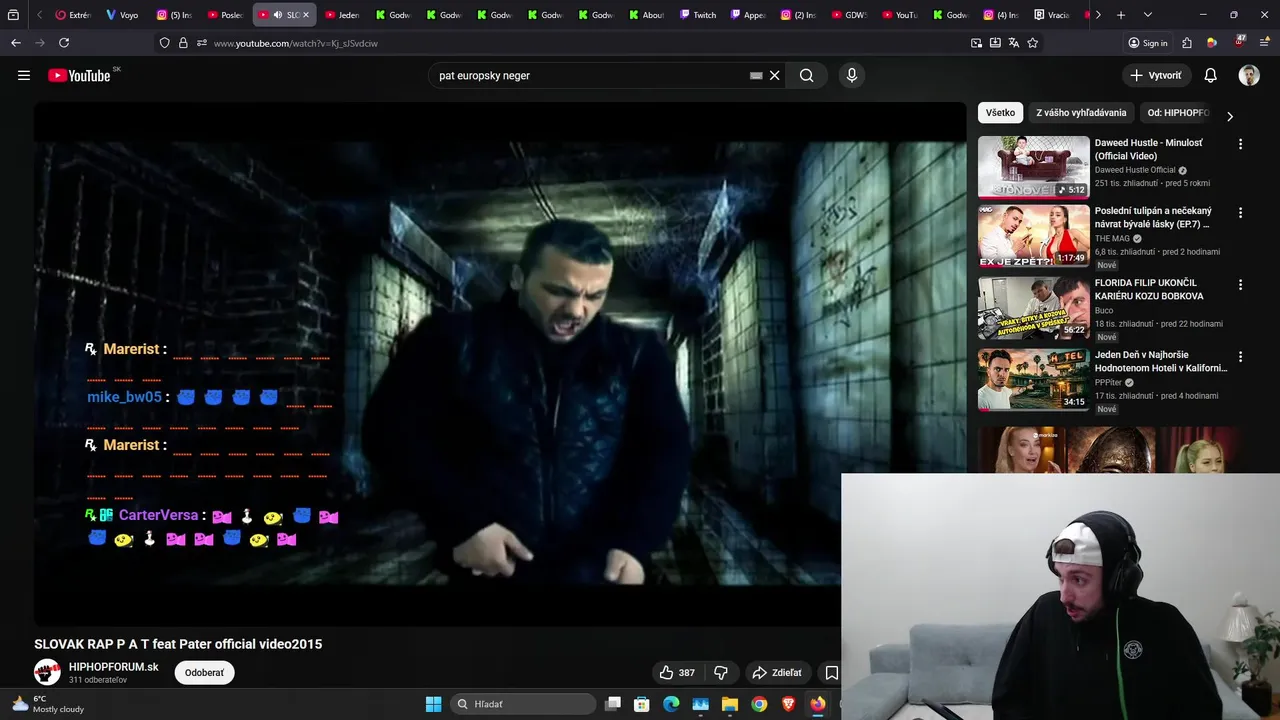Run search with the magnifier button
Image resolution: width=1280 pixels, height=720 pixels.
point(806,75)
